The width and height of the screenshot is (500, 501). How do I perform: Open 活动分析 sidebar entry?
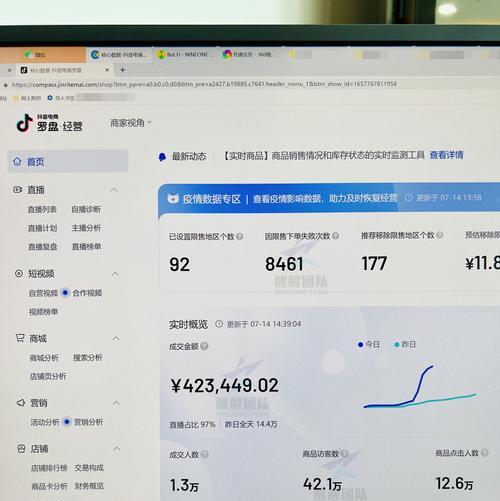pyautogui.click(x=45, y=422)
